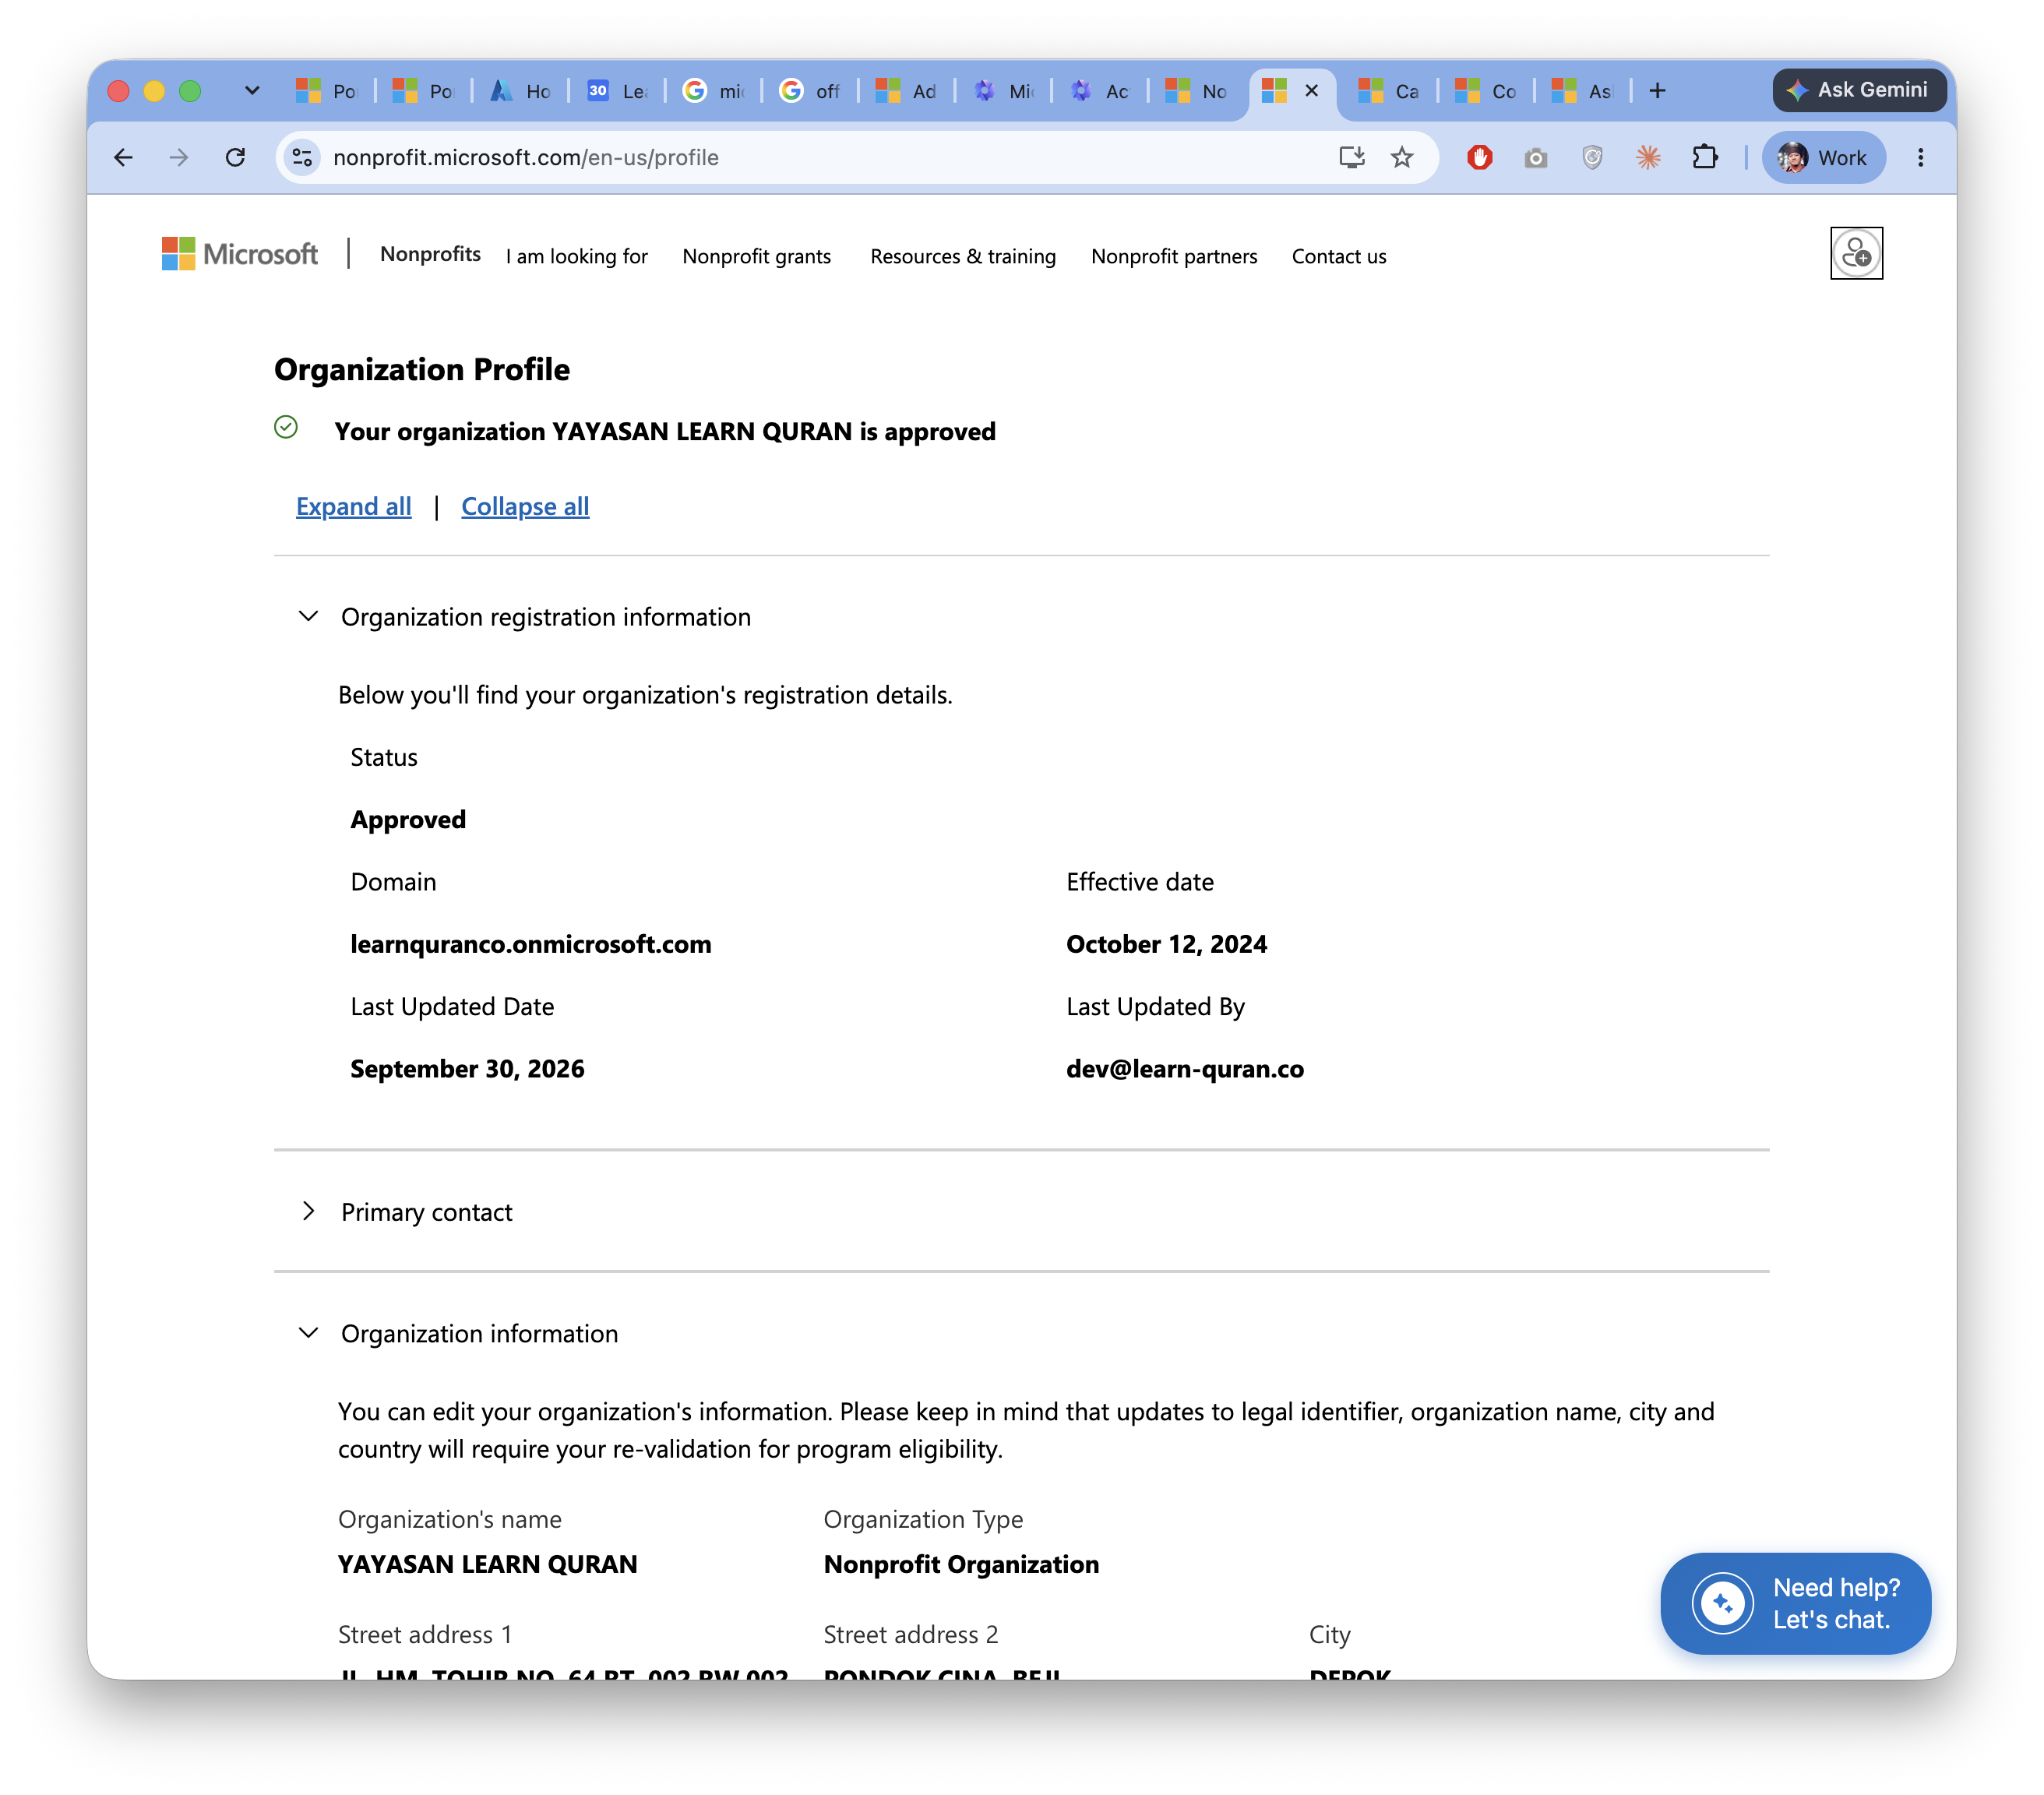
Task: Bookmark this page with the star icon
Action: [1402, 157]
